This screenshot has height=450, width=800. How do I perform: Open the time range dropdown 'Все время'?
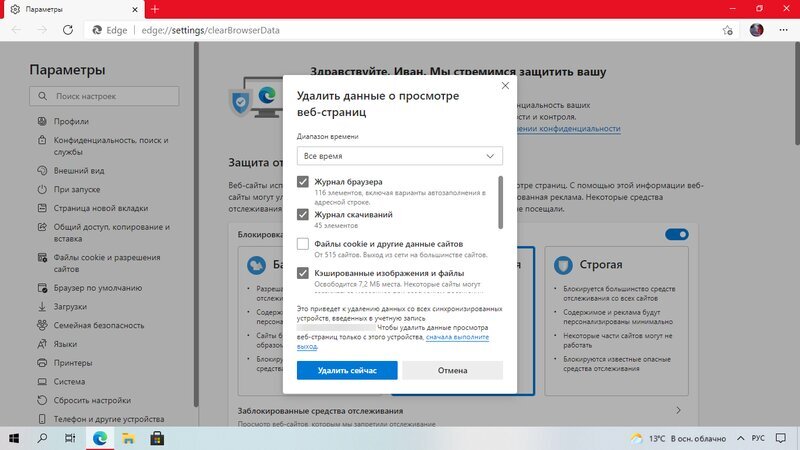[x=399, y=156]
